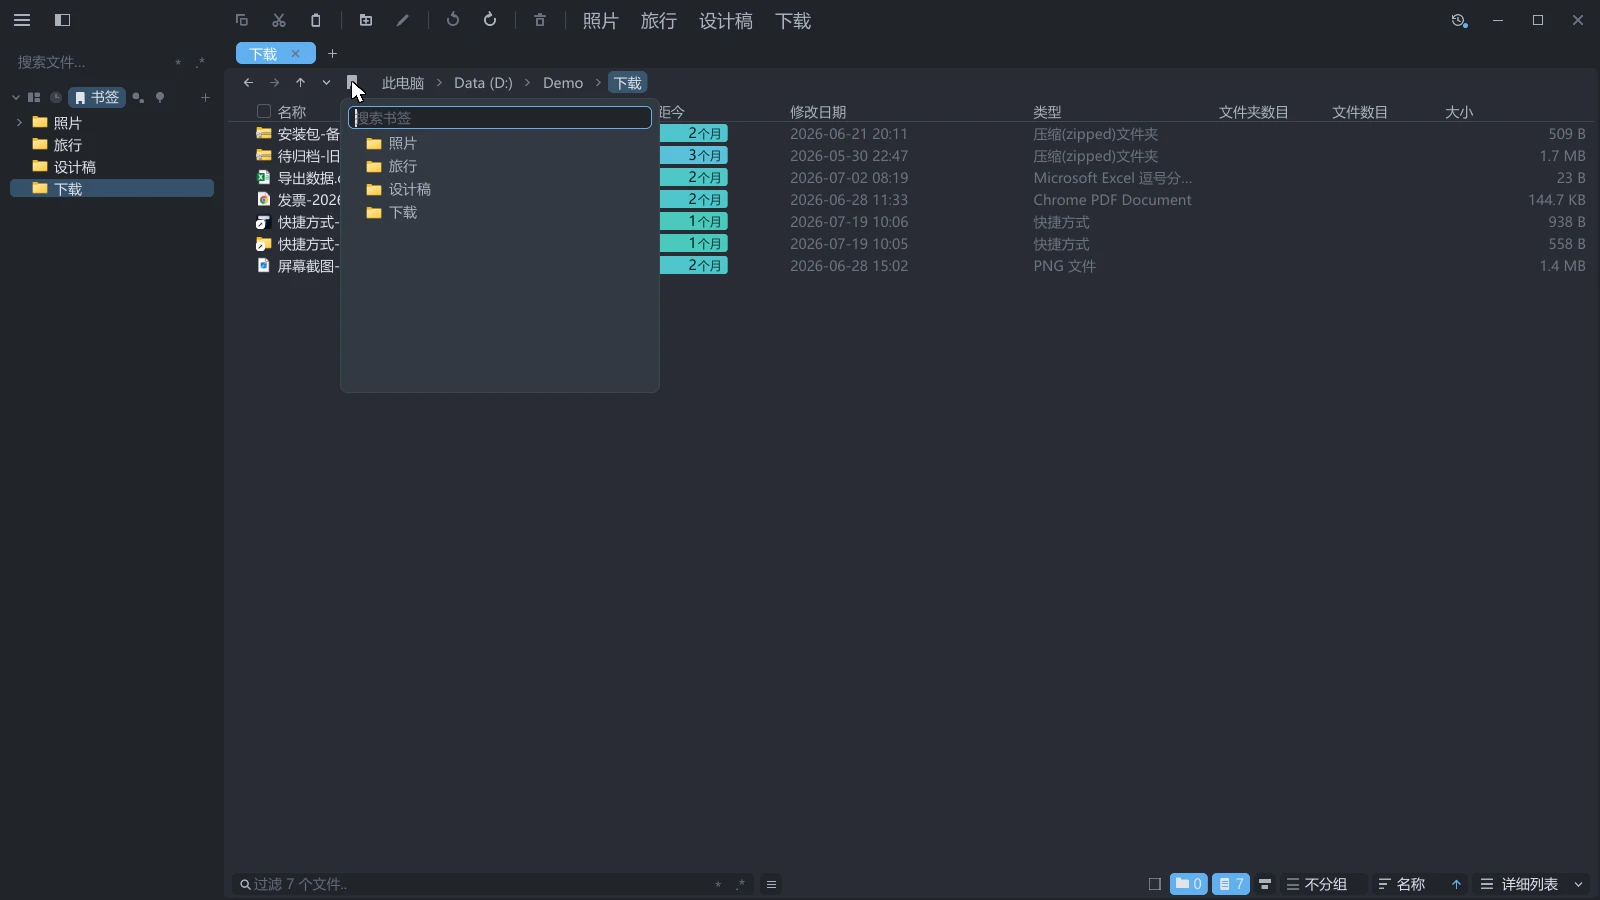Open the 详细列表 view dropdown
This screenshot has width=1600, height=900.
click(1532, 884)
